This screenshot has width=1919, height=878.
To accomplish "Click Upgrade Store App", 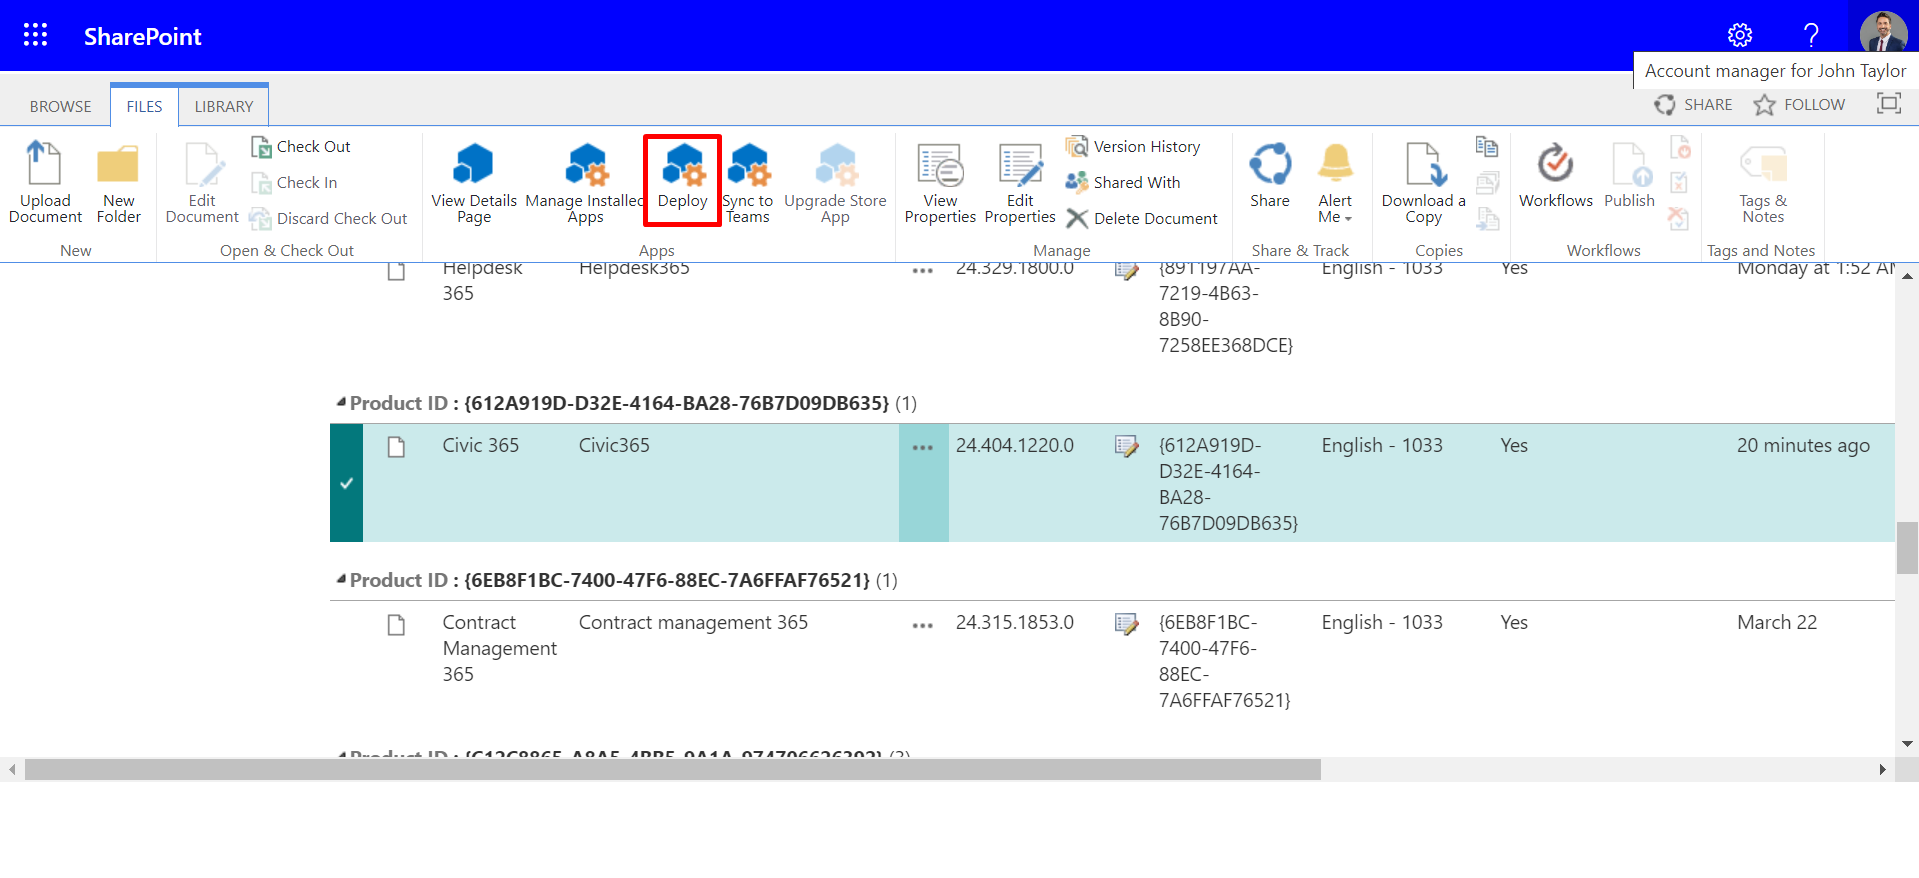I will coord(835,183).
